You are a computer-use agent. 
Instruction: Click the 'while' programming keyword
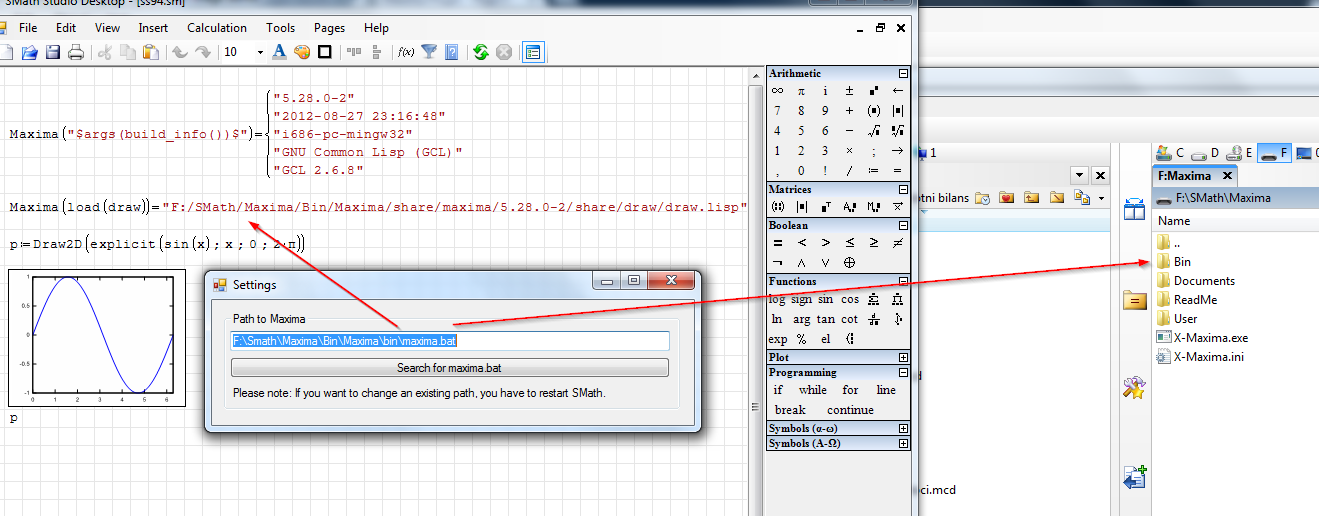pyautogui.click(x=812, y=390)
